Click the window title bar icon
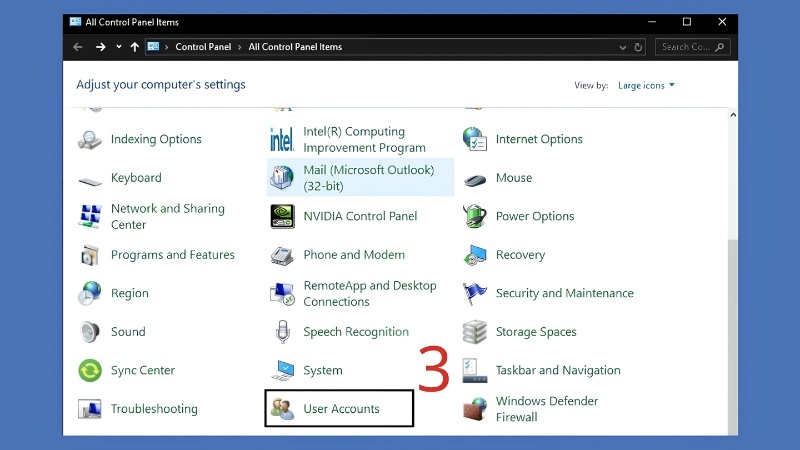Image resolution: width=800 pixels, height=450 pixels. 76,21
